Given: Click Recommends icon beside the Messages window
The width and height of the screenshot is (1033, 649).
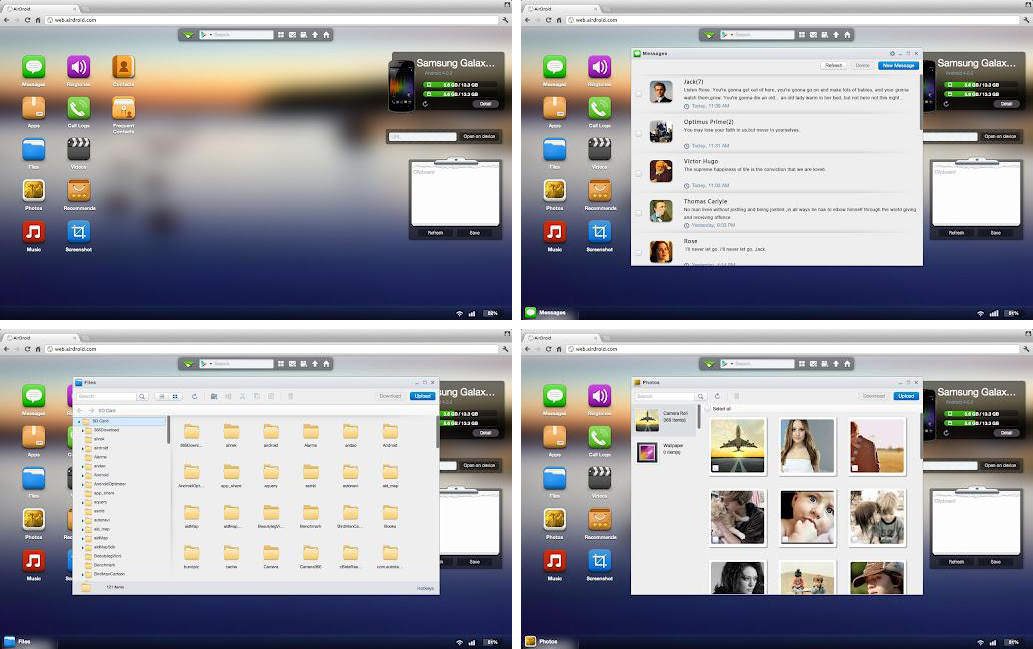Looking at the screenshot, I should [x=600, y=190].
